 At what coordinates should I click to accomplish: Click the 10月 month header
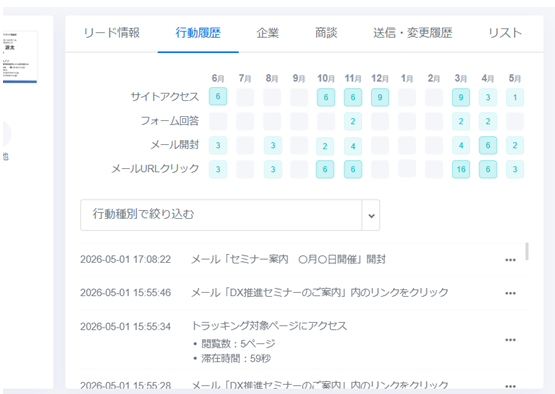click(x=326, y=78)
